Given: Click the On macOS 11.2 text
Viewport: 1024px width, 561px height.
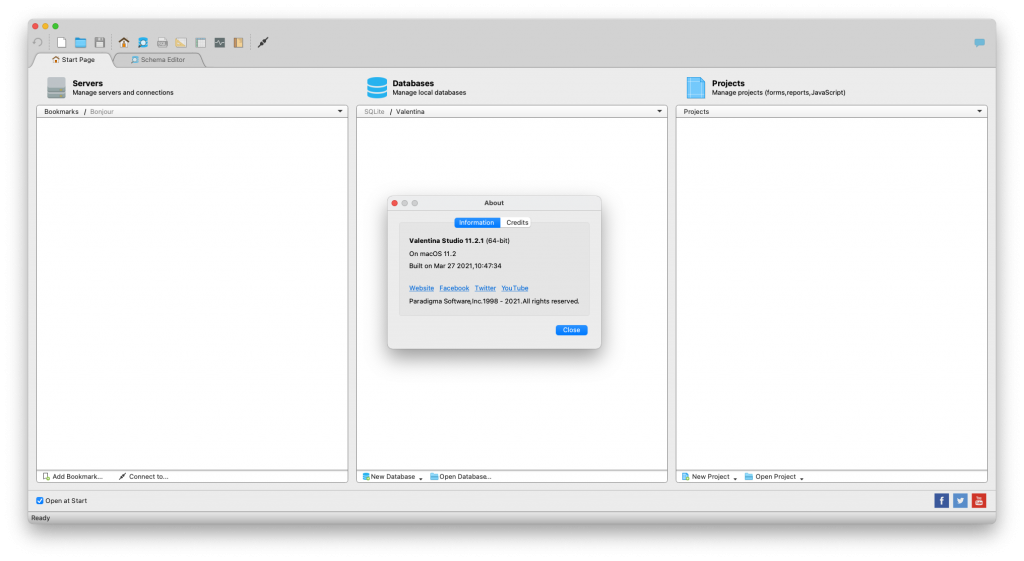Looking at the screenshot, I should [432, 253].
